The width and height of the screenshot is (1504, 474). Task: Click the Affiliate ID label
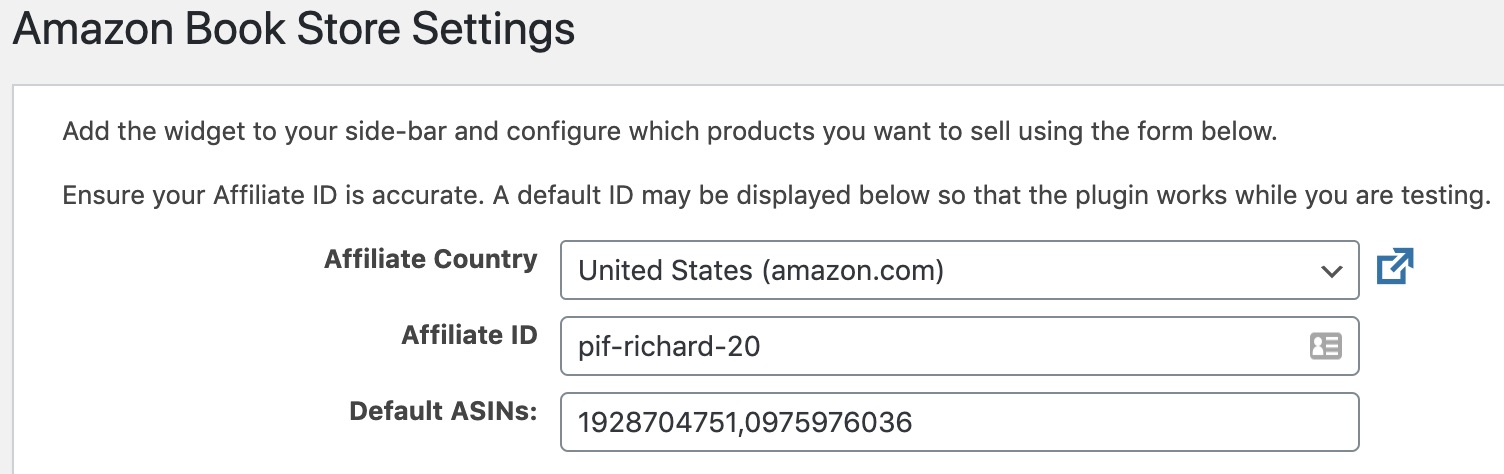469,336
